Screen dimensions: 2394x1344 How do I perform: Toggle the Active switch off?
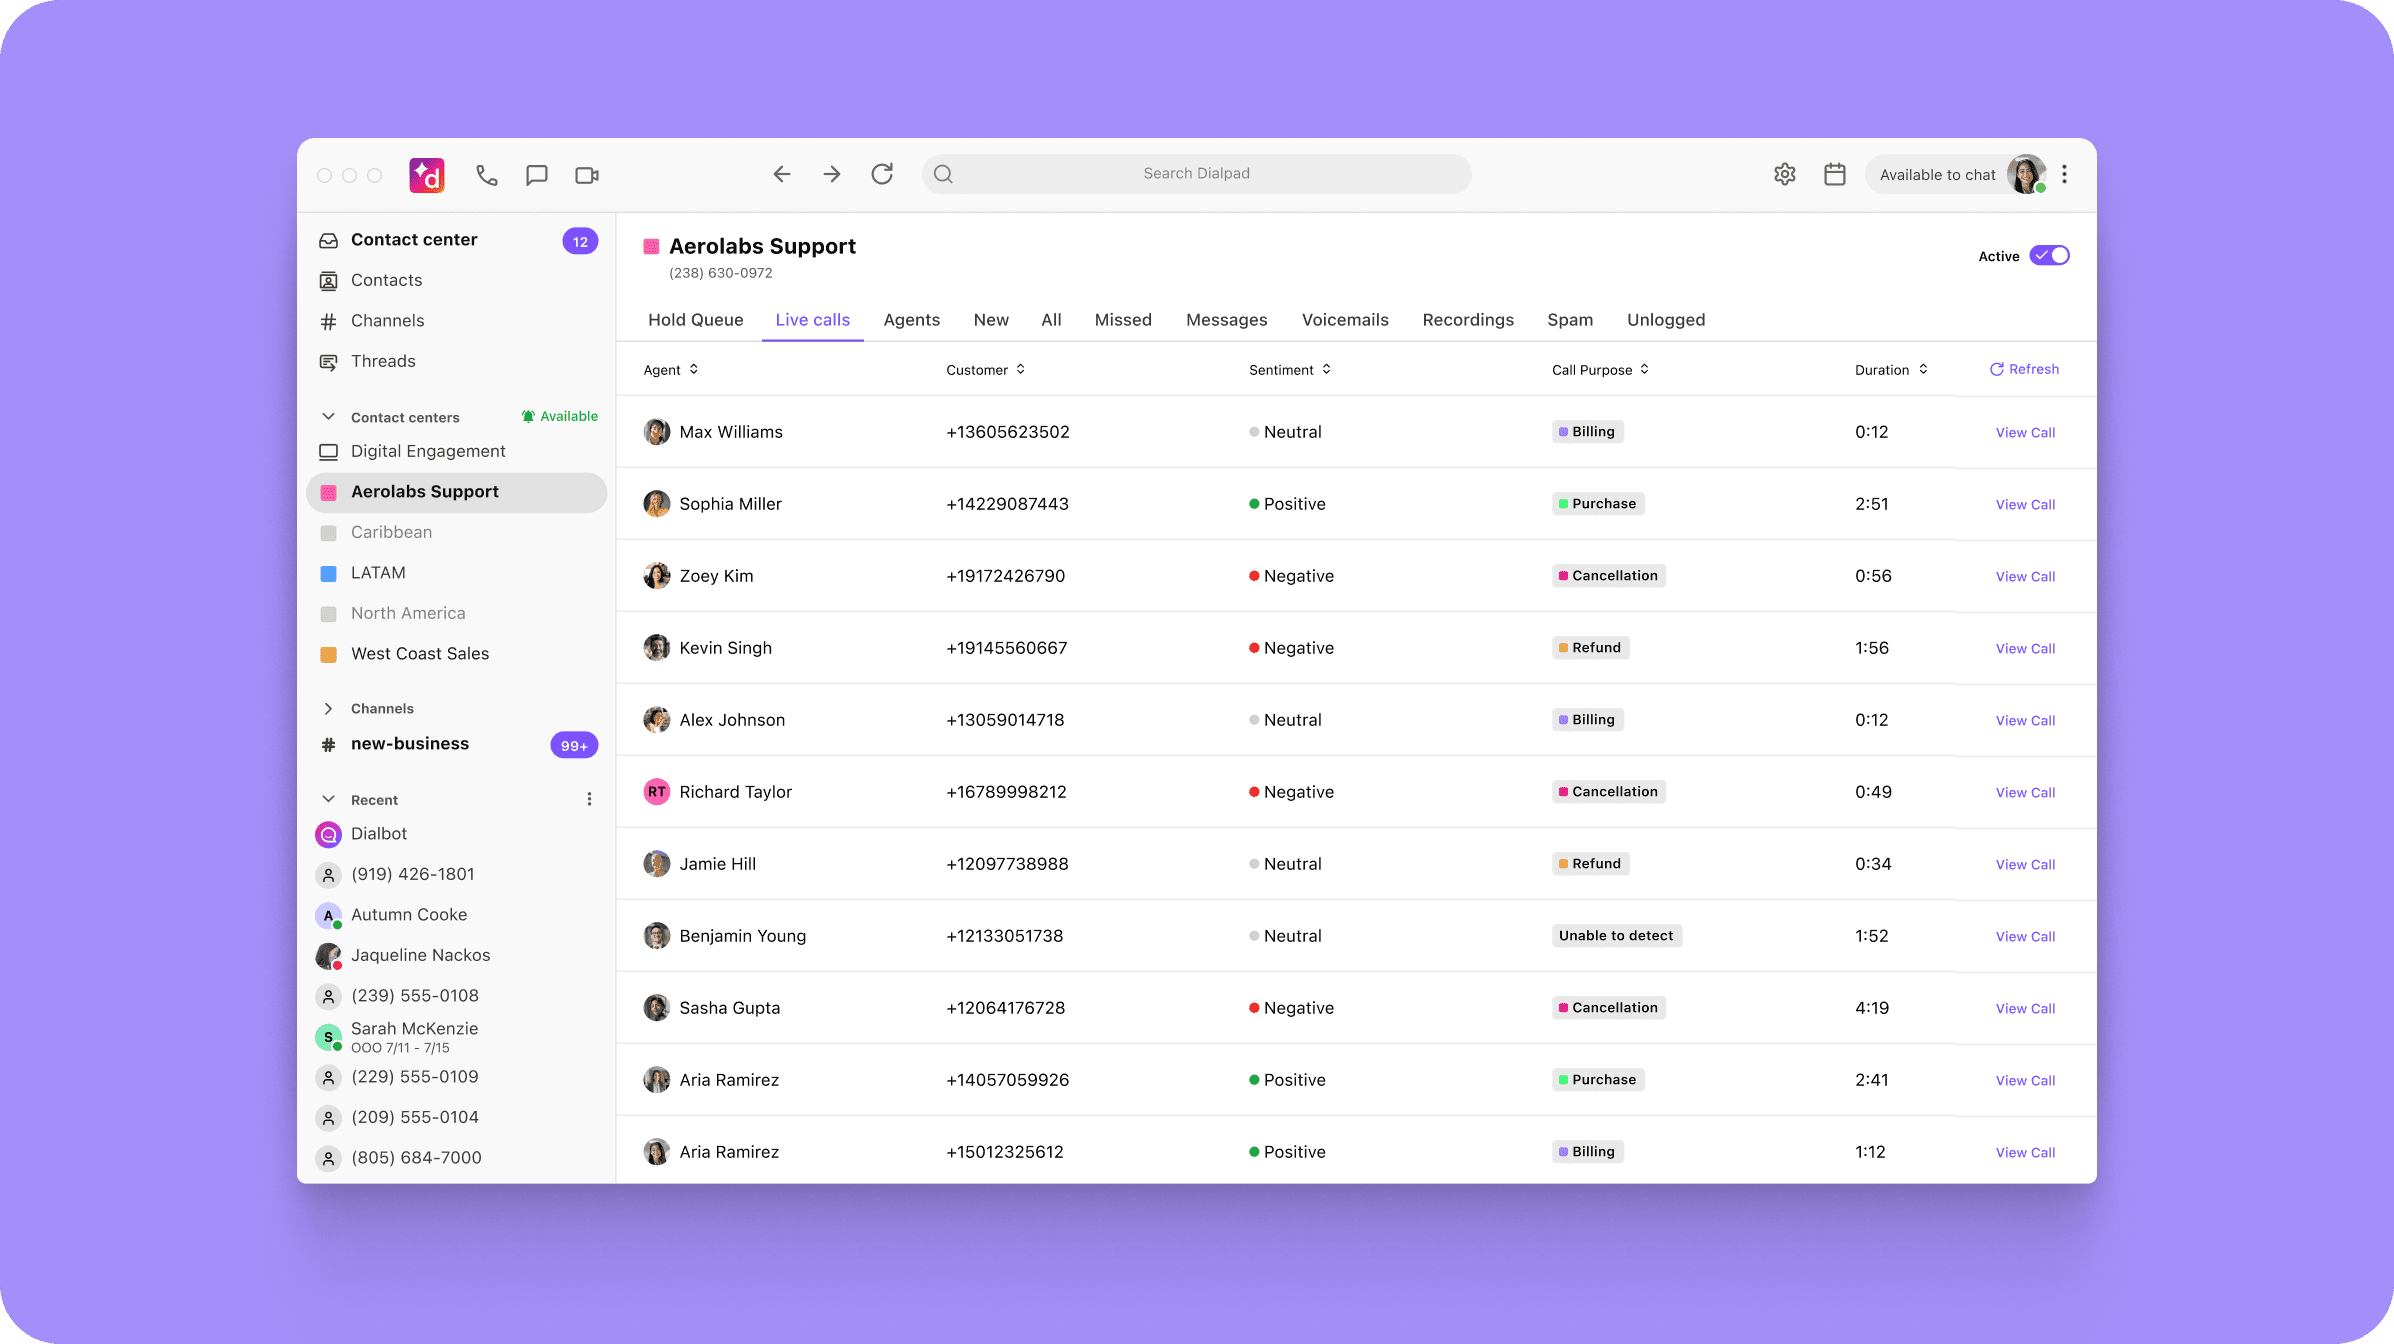click(x=2049, y=256)
